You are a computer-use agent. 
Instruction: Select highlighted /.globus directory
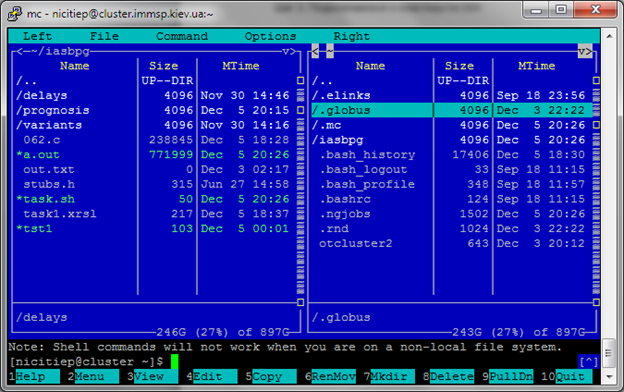click(x=451, y=110)
